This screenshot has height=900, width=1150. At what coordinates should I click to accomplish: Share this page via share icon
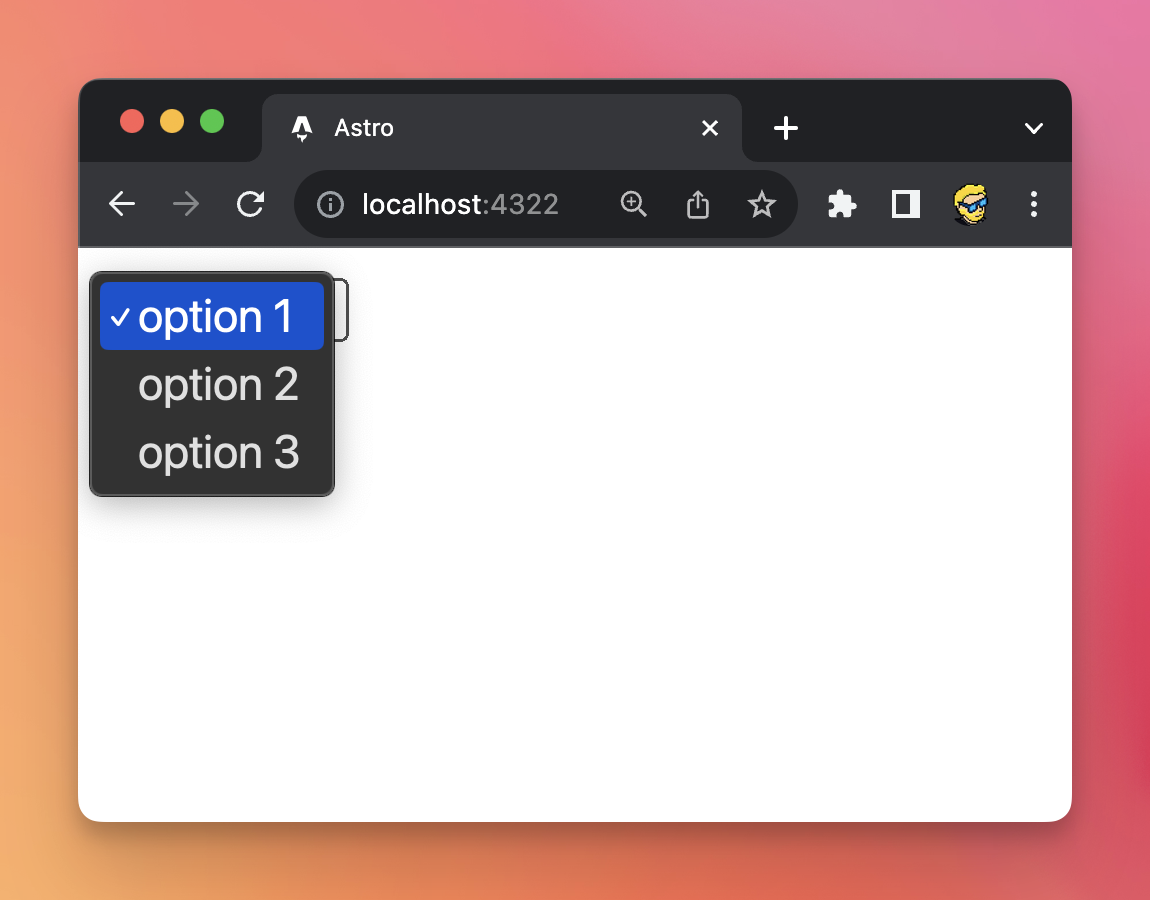click(698, 205)
